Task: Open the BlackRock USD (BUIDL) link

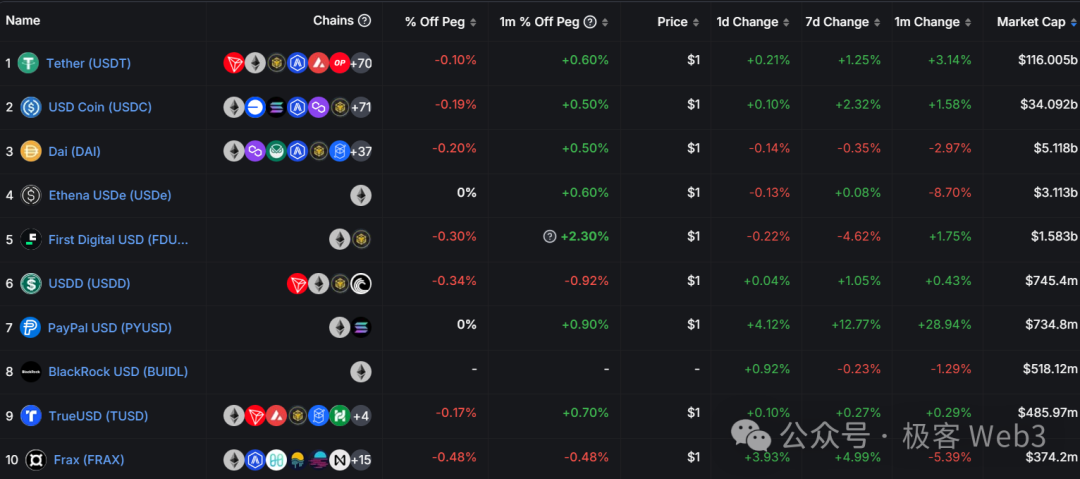Action: (x=118, y=371)
